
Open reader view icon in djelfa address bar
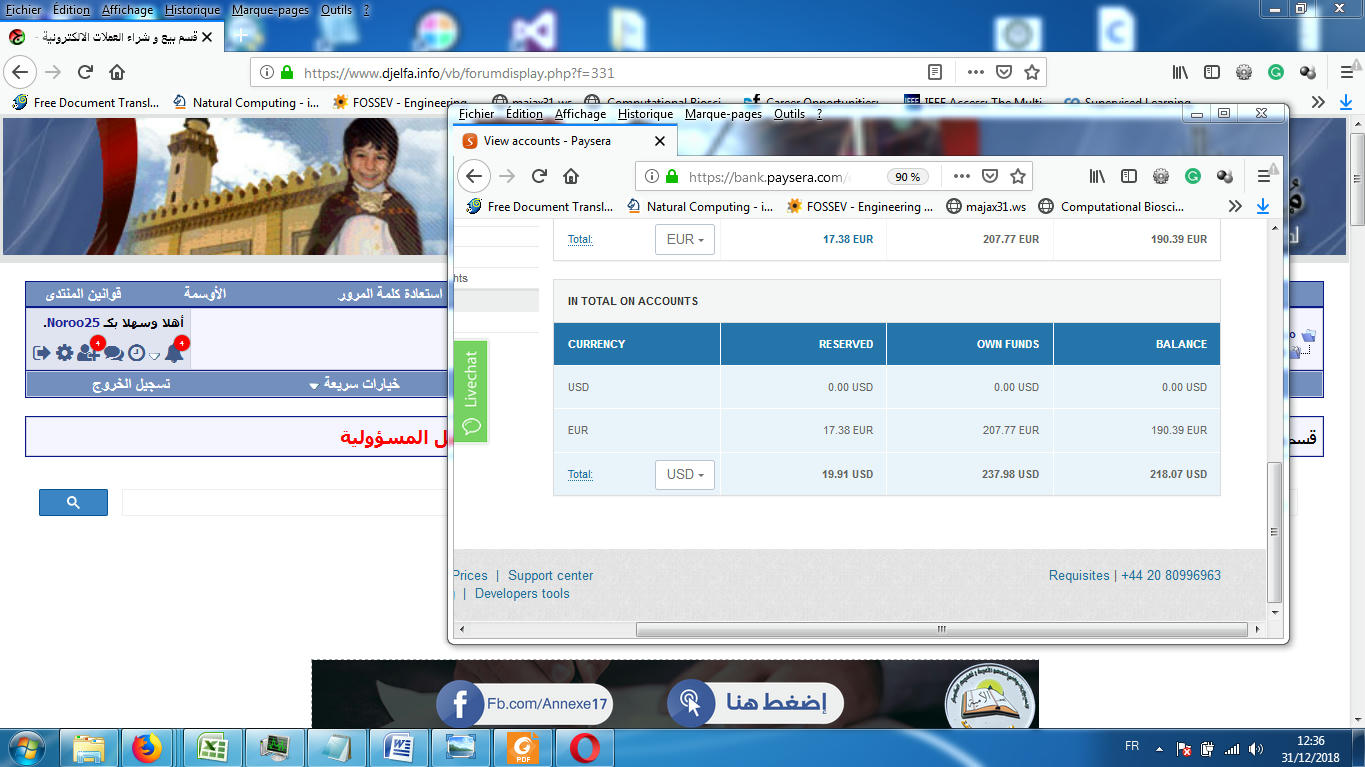click(x=935, y=72)
